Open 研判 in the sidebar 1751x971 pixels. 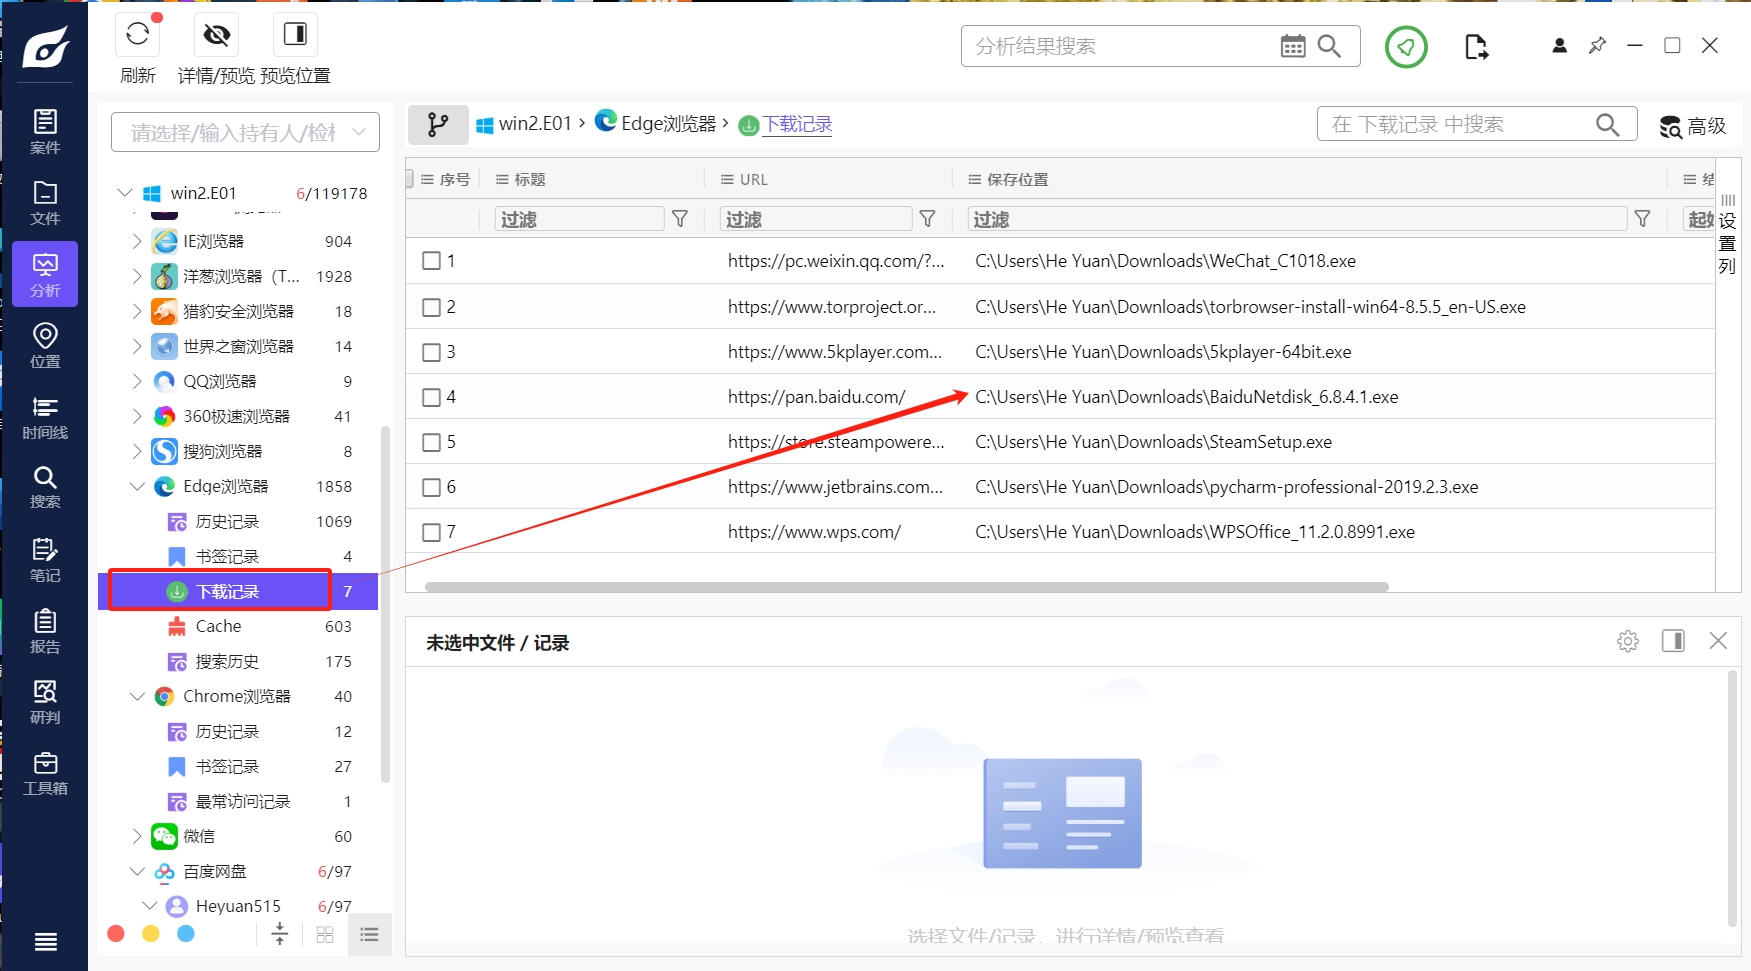(x=45, y=702)
